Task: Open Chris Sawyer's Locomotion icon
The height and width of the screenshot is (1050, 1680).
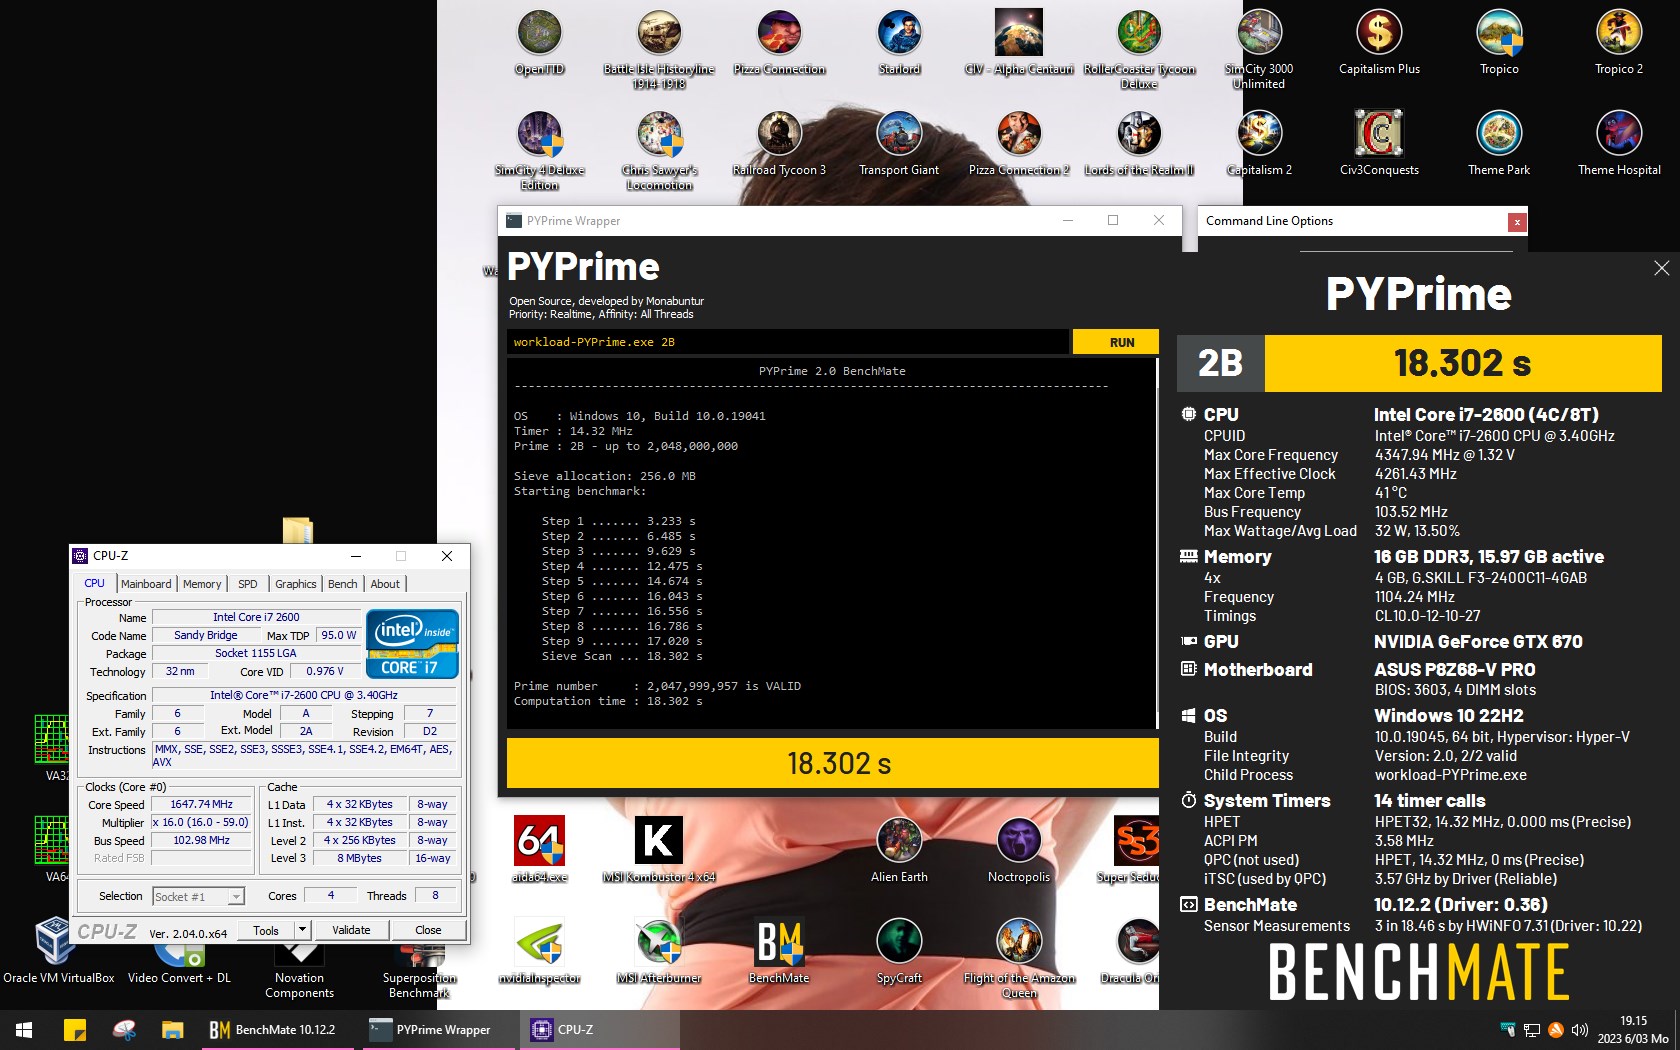Action: (x=659, y=150)
